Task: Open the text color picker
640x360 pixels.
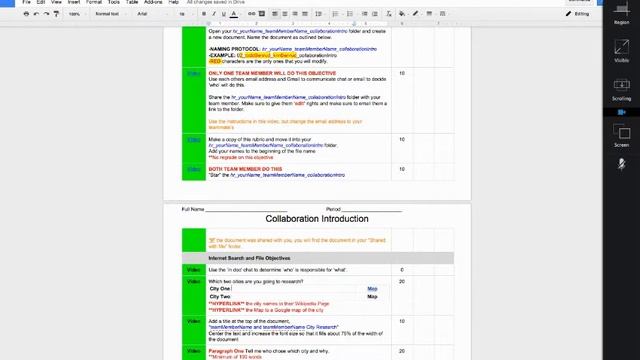Action: tap(234, 14)
